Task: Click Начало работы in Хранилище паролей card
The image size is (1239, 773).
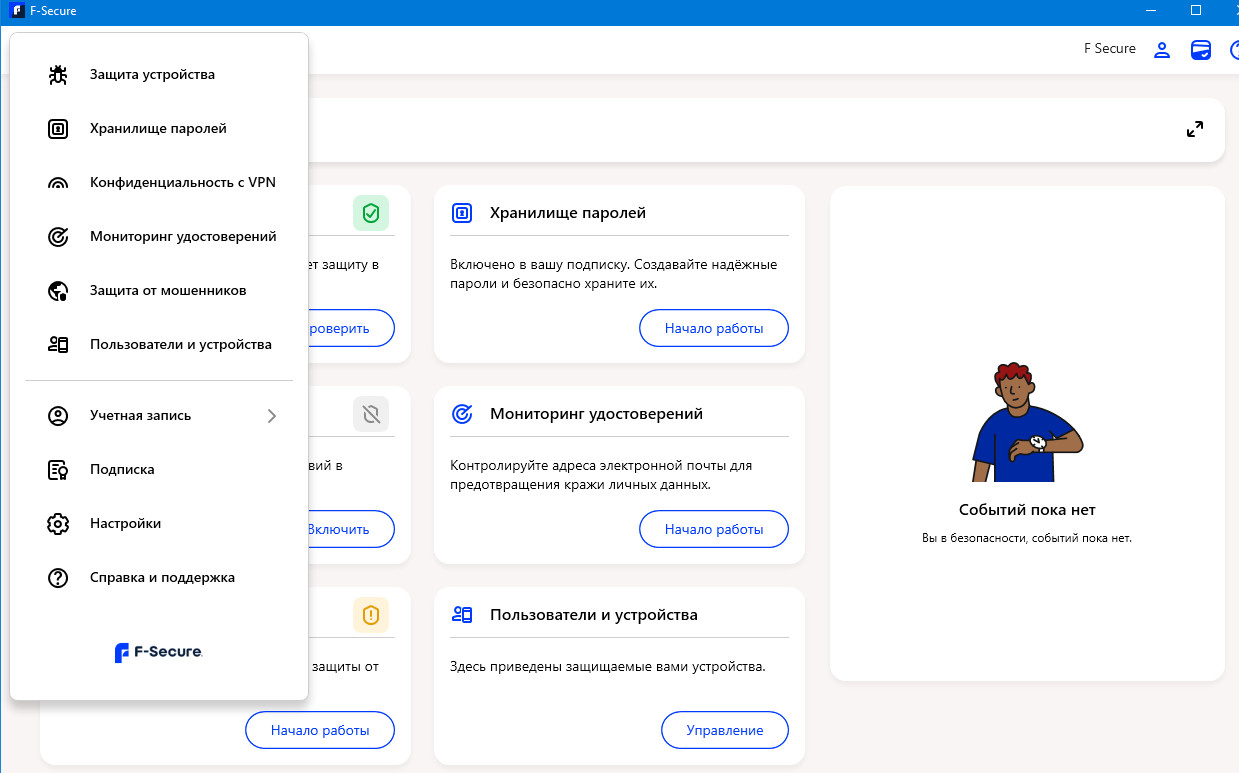Action: (714, 328)
